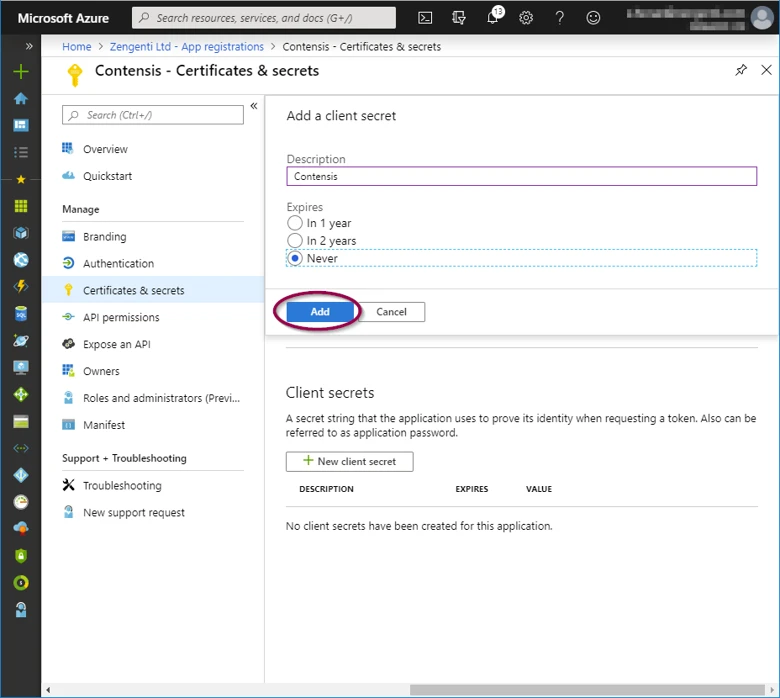Open Storage accounts icon

pyautogui.click(x=21, y=421)
